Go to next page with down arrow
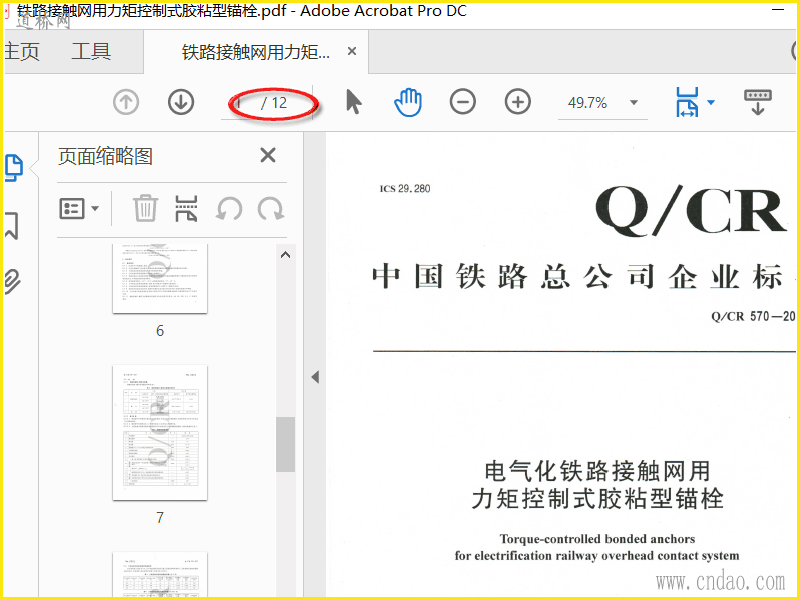This screenshot has height=600, width=800. point(181,102)
